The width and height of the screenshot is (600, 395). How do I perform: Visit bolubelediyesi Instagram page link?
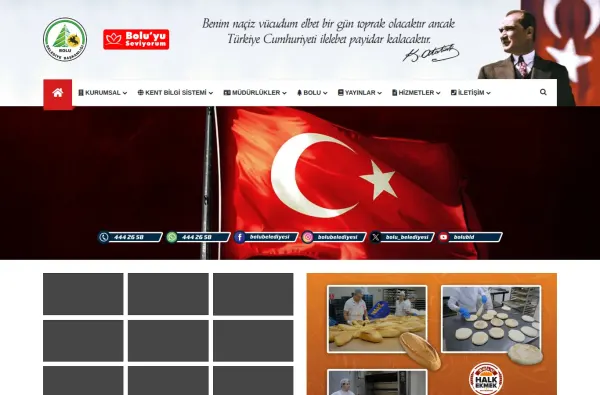tap(334, 237)
